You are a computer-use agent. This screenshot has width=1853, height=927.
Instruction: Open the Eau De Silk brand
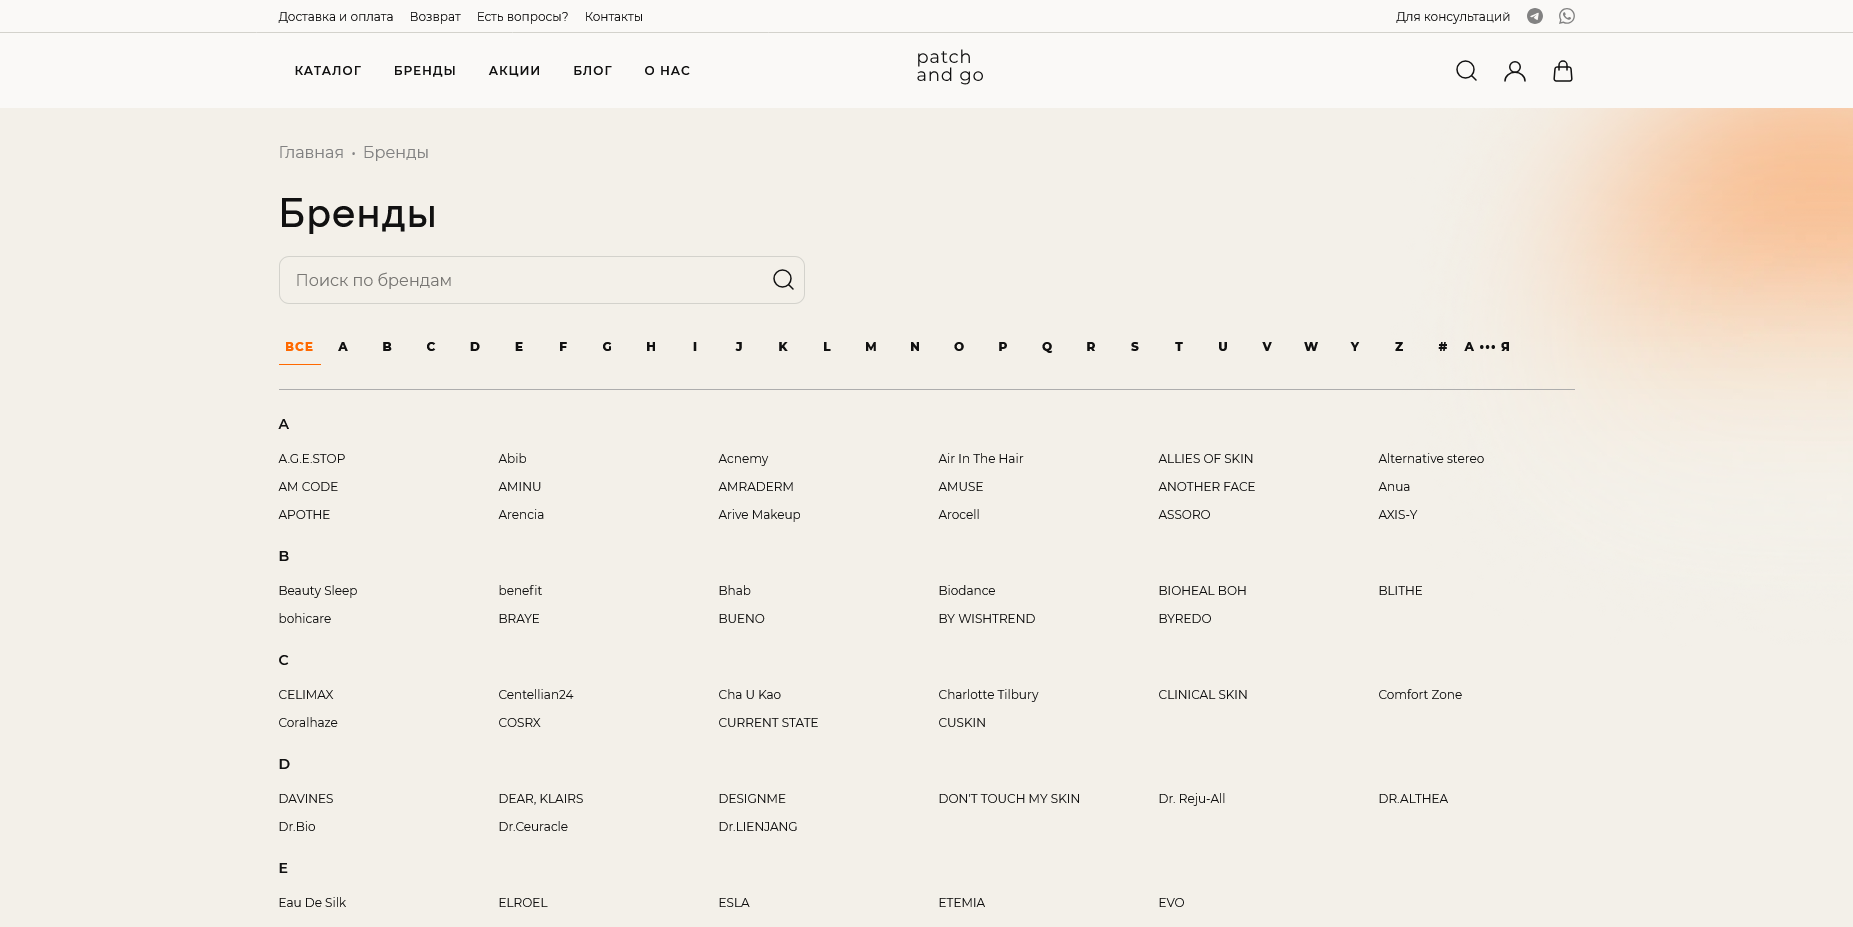313,903
